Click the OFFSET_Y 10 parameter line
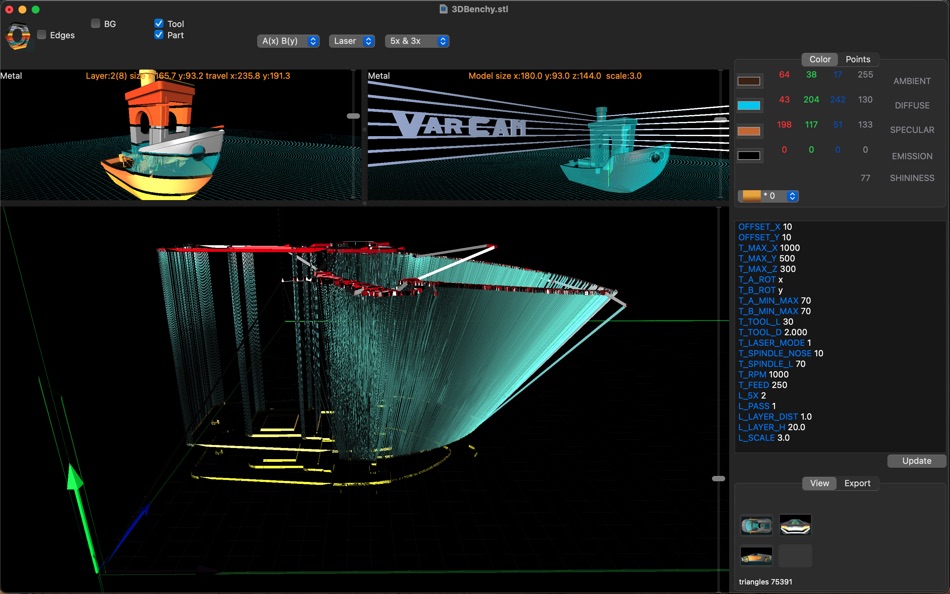Image resolution: width=950 pixels, height=594 pixels. (x=765, y=237)
